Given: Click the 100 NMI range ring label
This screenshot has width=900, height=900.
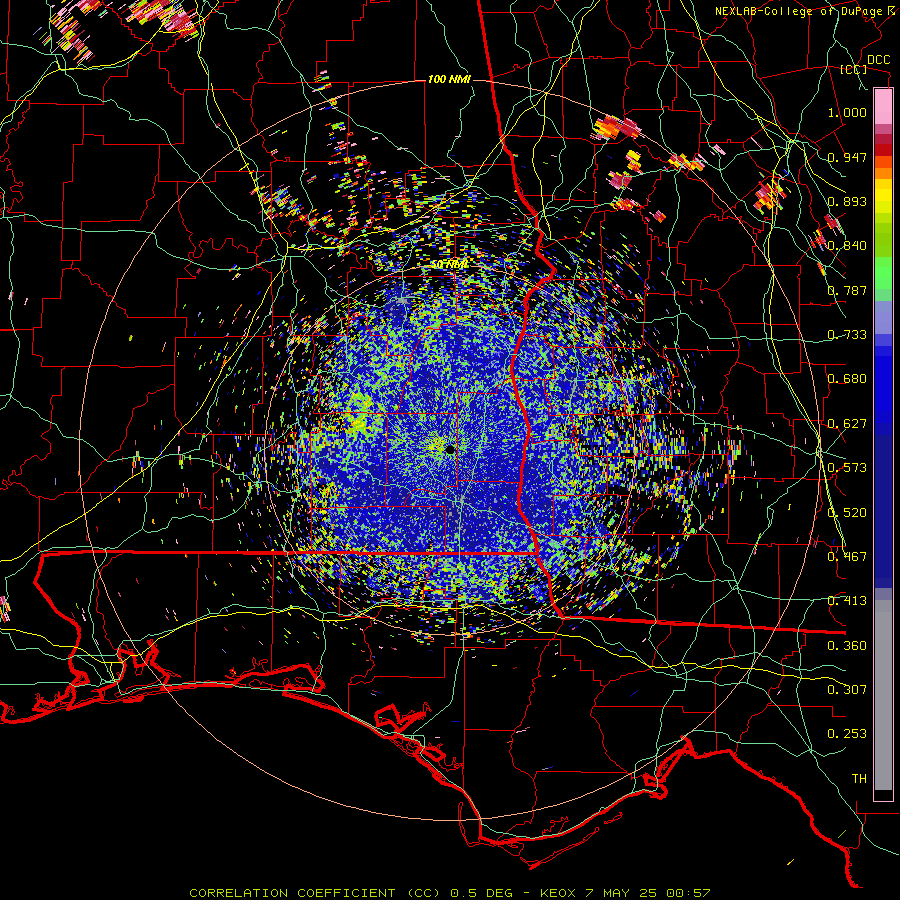Looking at the screenshot, I should click(x=449, y=79).
